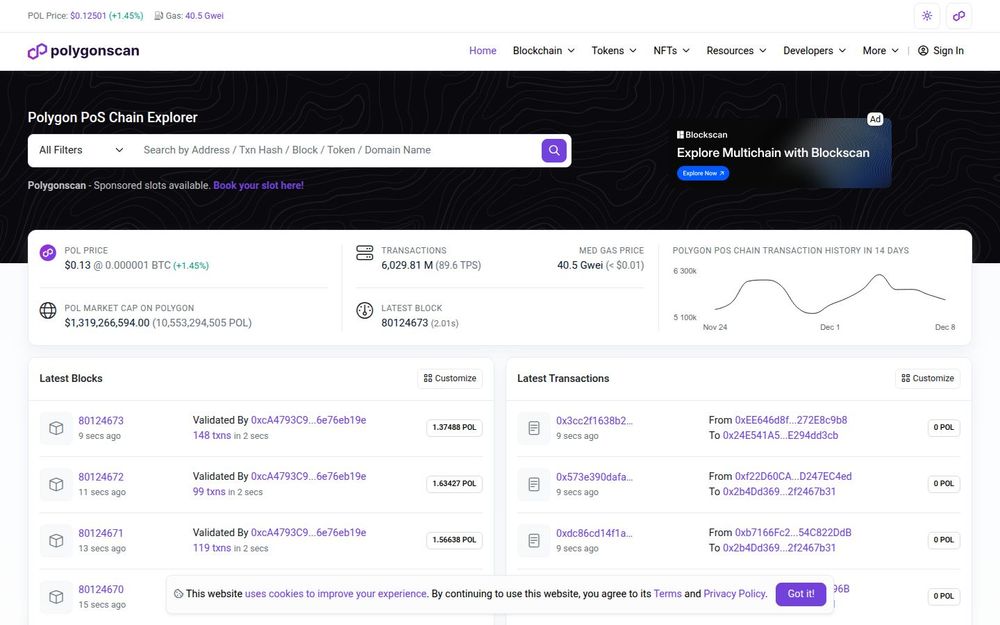Open the 6,029.81 M transactions value

click(x=407, y=265)
